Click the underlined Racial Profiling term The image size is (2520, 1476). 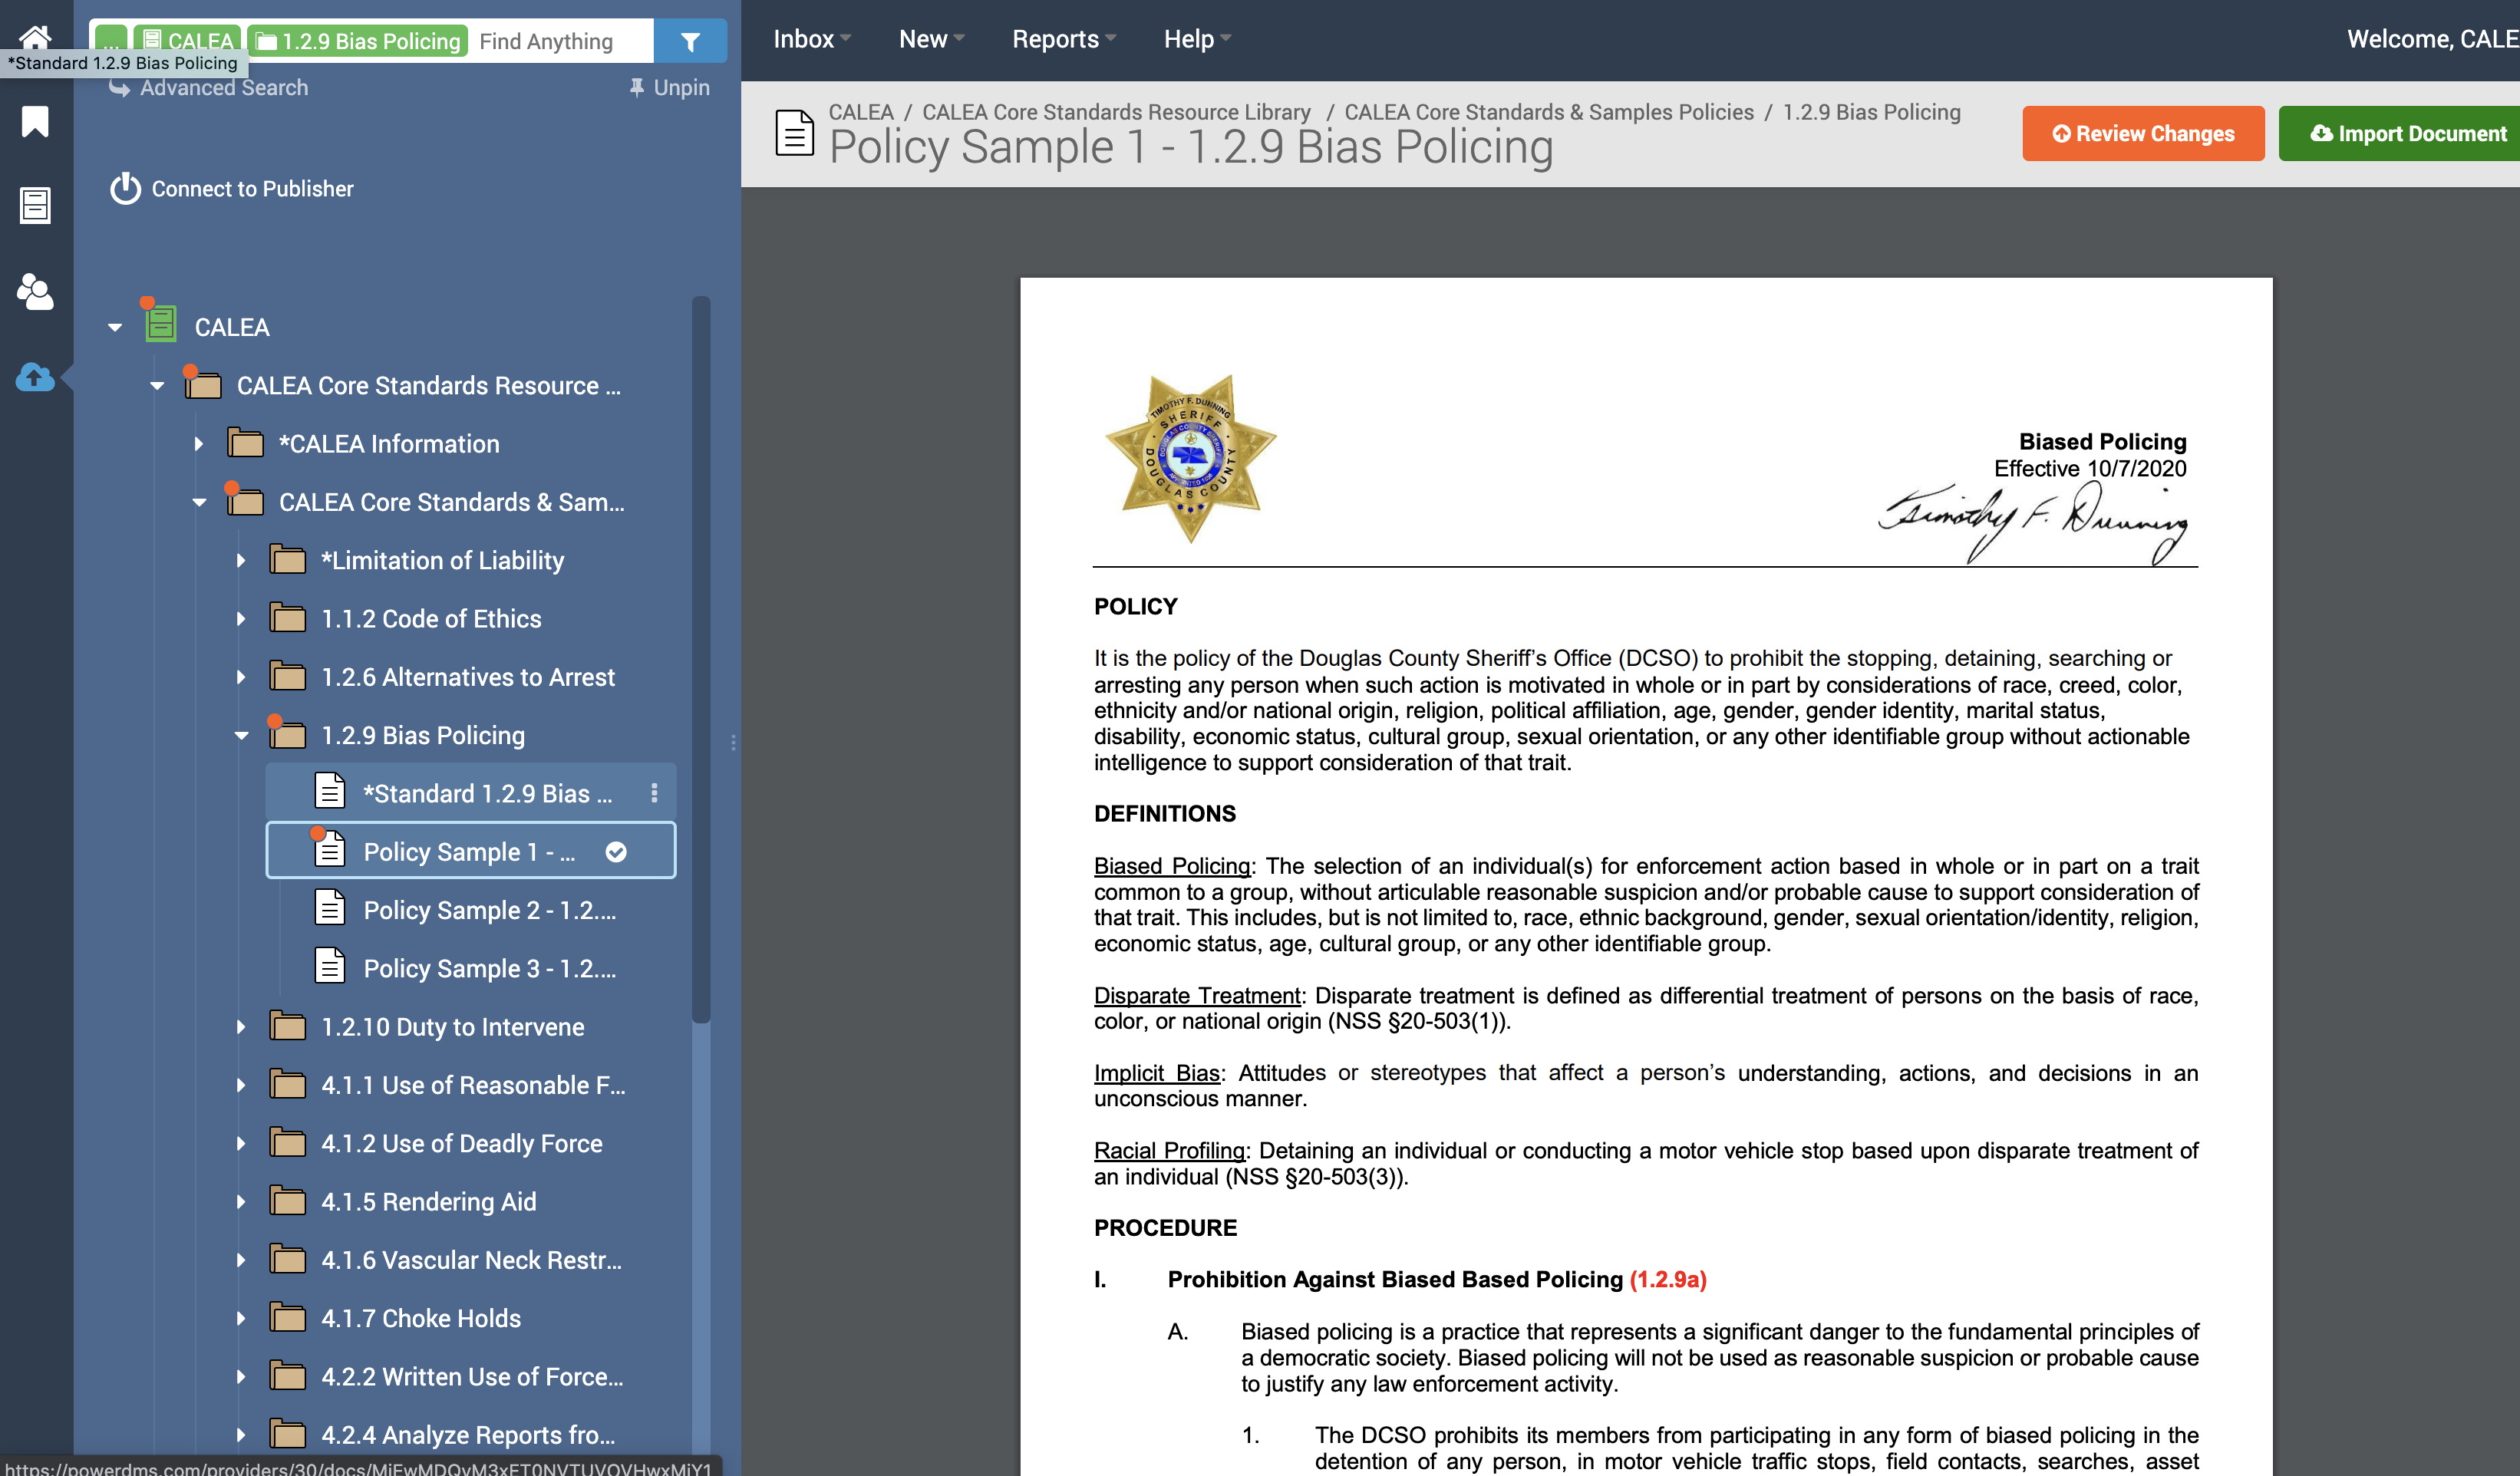pyautogui.click(x=1169, y=1151)
